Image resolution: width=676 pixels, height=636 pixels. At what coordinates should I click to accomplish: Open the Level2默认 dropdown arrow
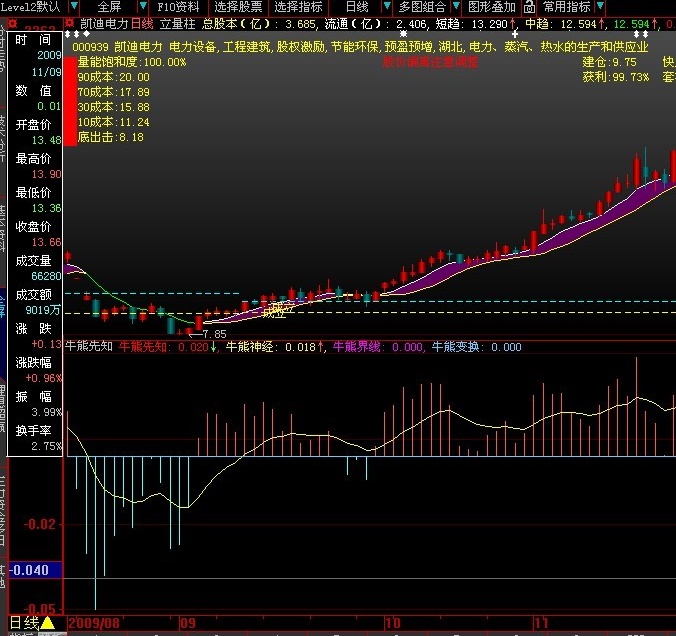[x=74, y=6]
